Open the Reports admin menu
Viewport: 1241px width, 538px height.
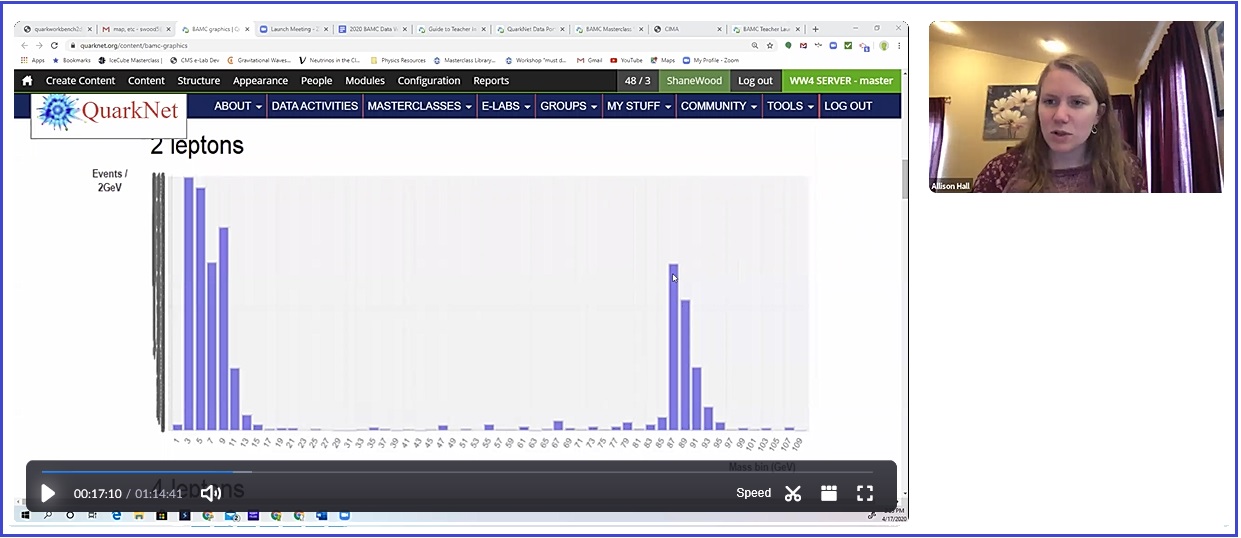[x=491, y=81]
